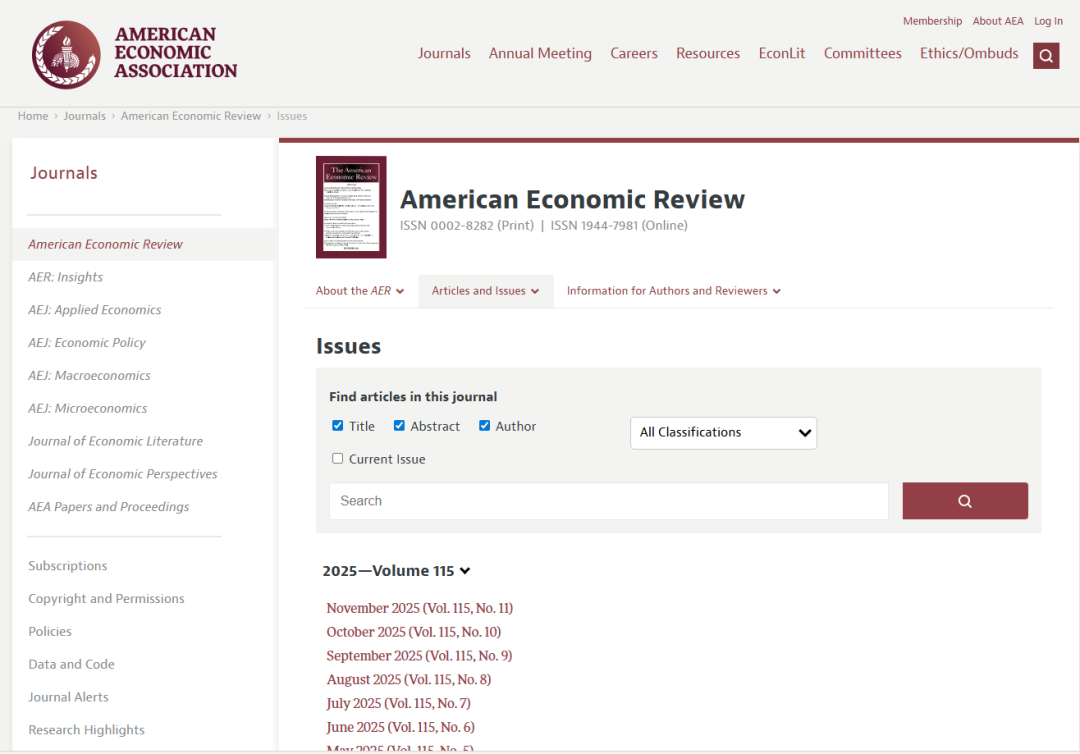Expand Information for Authors and Reviewers
Image resolution: width=1080 pixels, height=754 pixels.
(673, 291)
